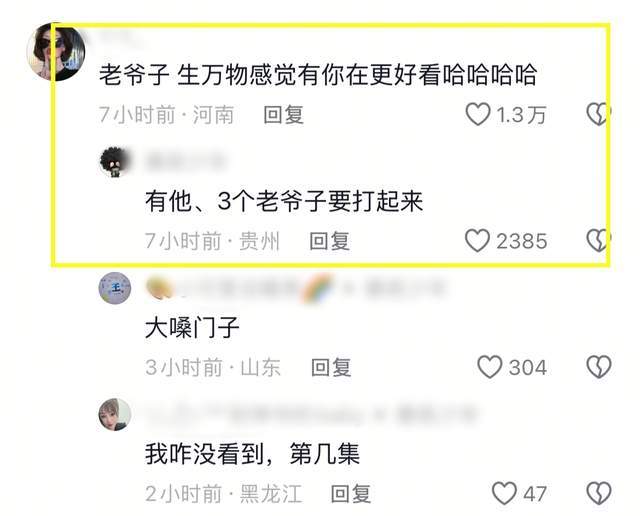This screenshot has width=640, height=516.
Task: Reply to the comment from 贵州
Action: [x=329, y=241]
